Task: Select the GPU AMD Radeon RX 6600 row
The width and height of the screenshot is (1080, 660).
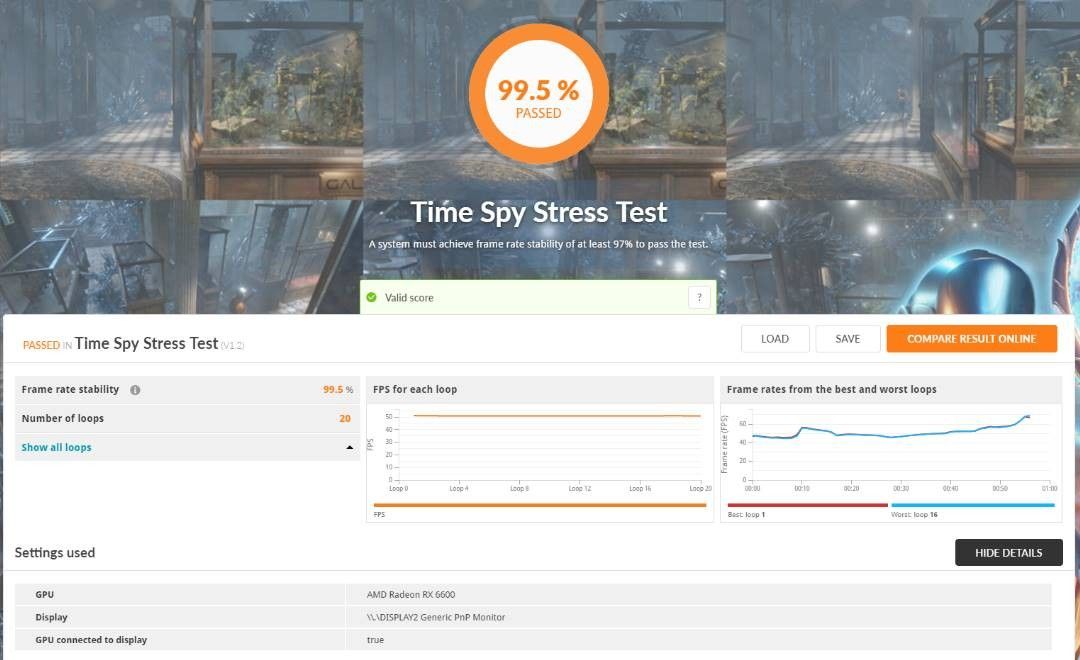Action: point(533,594)
